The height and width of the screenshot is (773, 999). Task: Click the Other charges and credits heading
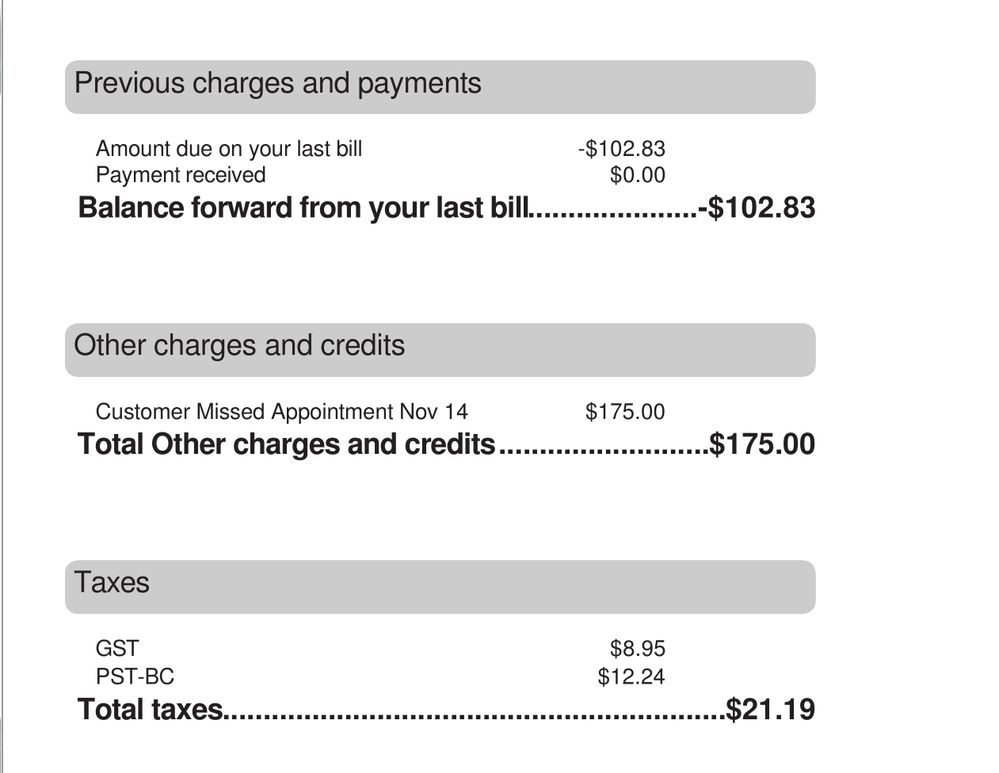tap(240, 346)
